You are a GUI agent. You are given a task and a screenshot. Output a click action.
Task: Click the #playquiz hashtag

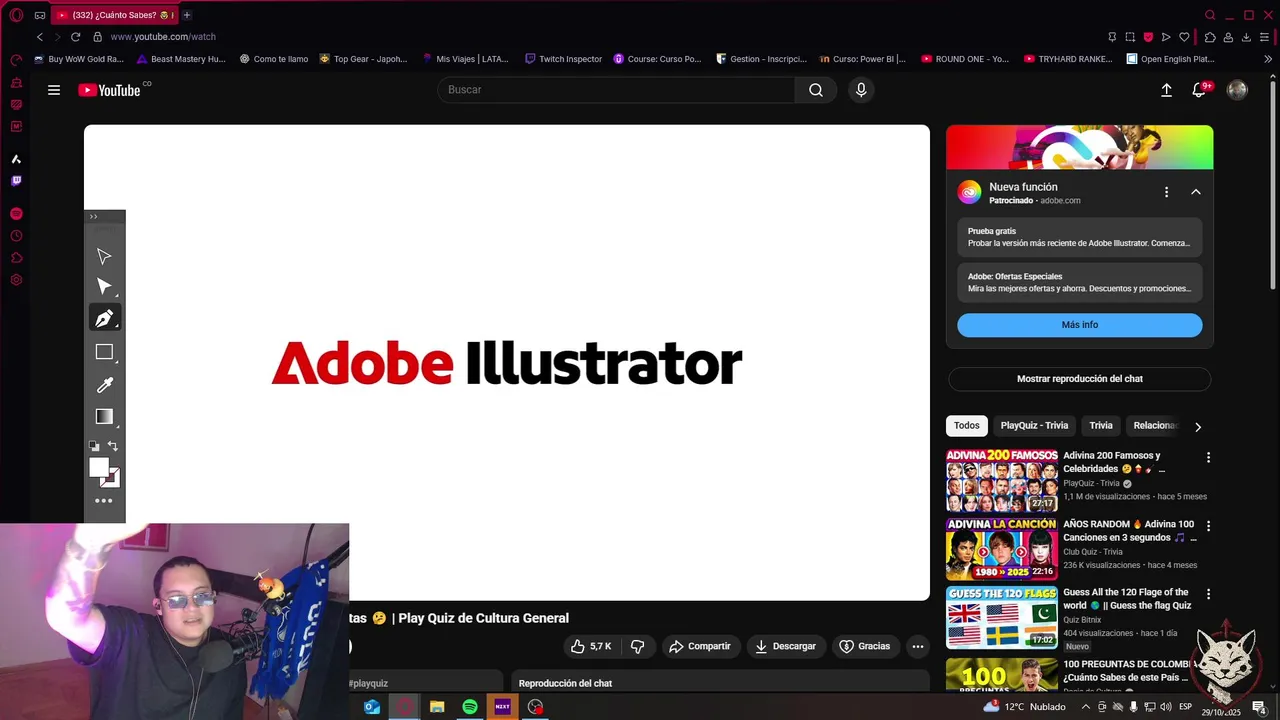[x=368, y=684]
